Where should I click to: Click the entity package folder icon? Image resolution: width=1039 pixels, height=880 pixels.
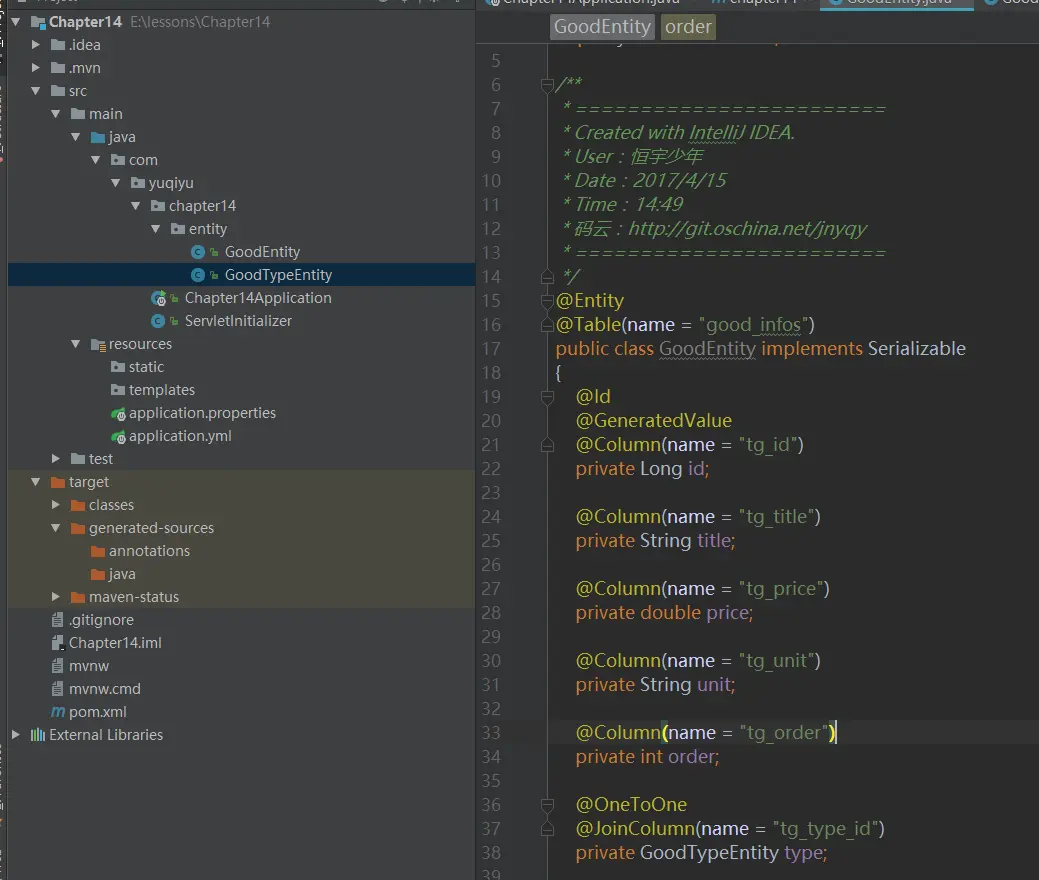coord(178,229)
